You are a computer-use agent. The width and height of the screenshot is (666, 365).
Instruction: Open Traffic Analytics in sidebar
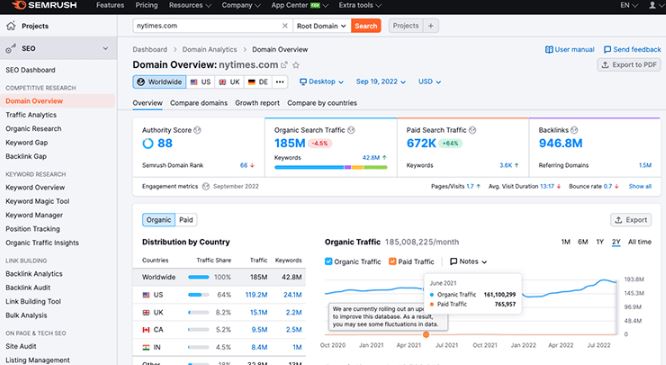tap(31, 115)
